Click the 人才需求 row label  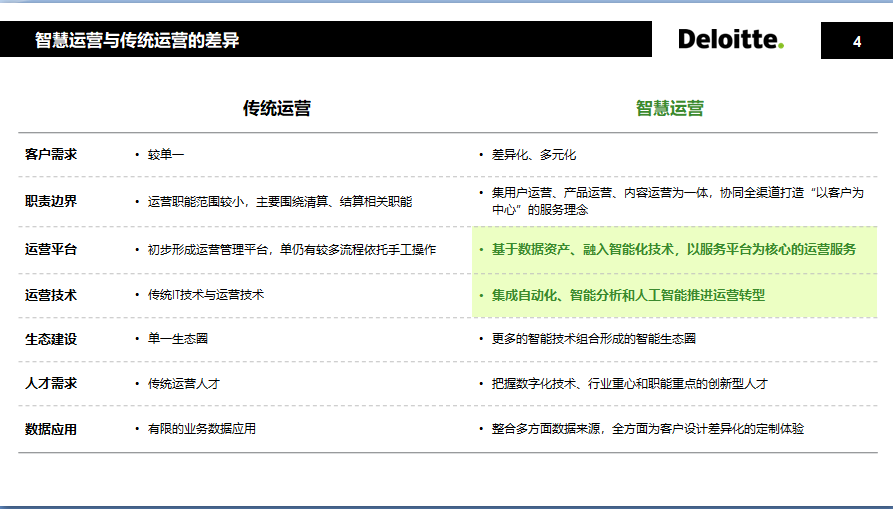click(51, 384)
